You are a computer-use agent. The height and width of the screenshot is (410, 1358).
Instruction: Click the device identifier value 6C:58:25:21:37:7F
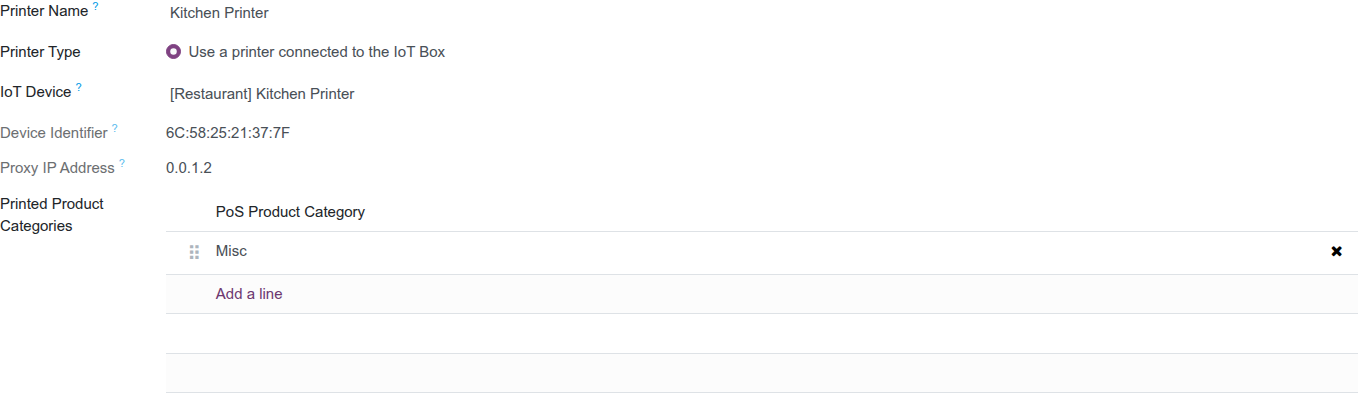pos(228,132)
